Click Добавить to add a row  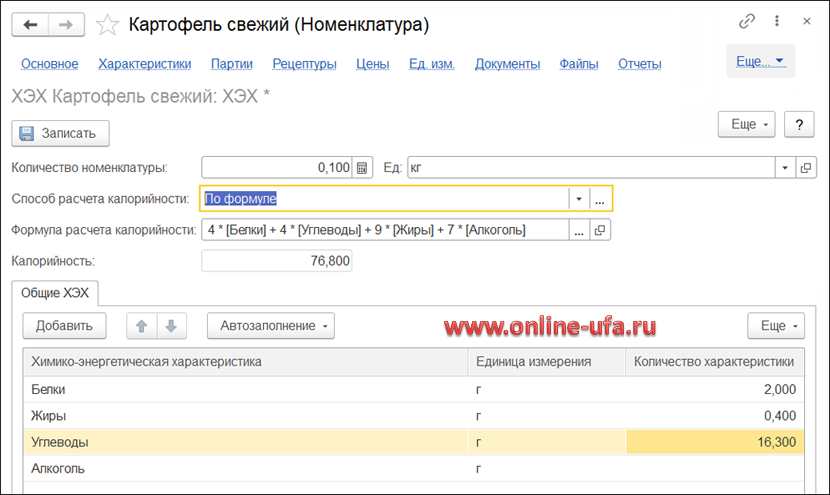64,325
